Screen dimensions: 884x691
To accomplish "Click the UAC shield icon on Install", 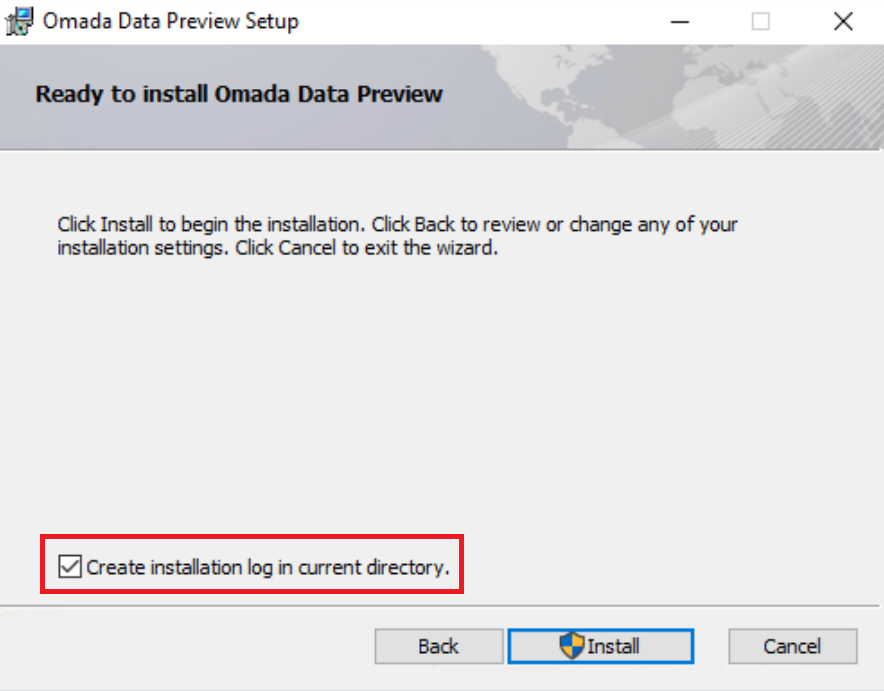I will pos(572,645).
